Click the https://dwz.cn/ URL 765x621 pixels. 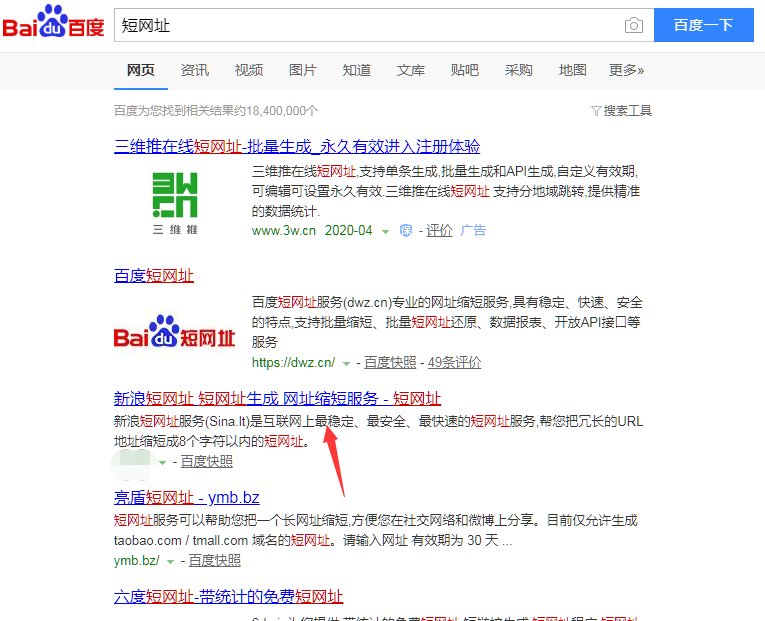[293, 362]
